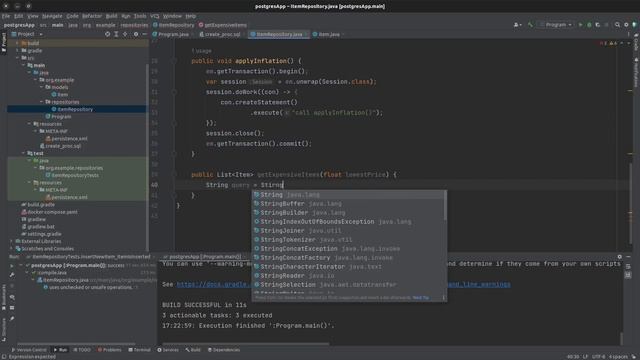Click the UTF-8 encoding status bar item

598,357
